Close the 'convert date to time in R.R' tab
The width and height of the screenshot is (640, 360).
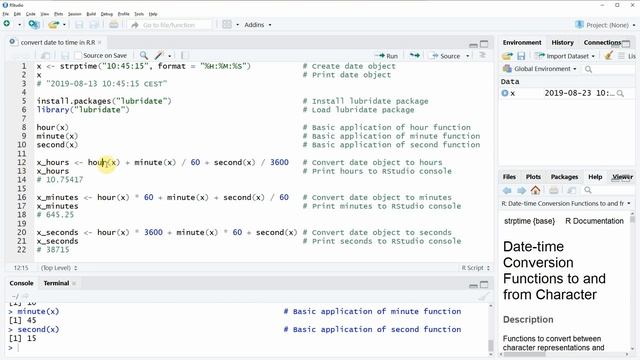click(100, 42)
